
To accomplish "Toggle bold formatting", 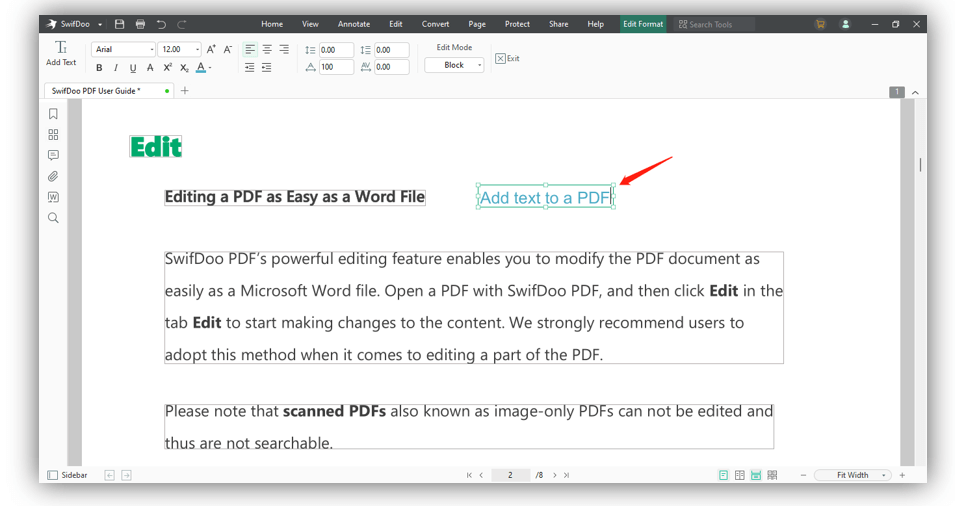I will pyautogui.click(x=99, y=68).
